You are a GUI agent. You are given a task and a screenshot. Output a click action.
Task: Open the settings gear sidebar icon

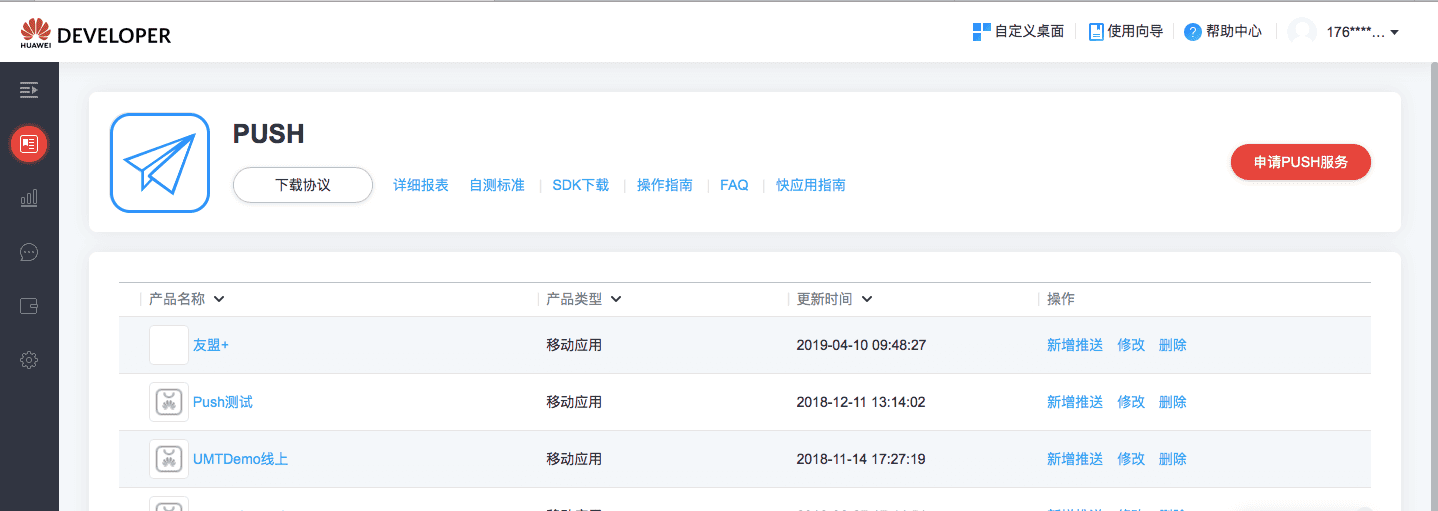tap(29, 360)
